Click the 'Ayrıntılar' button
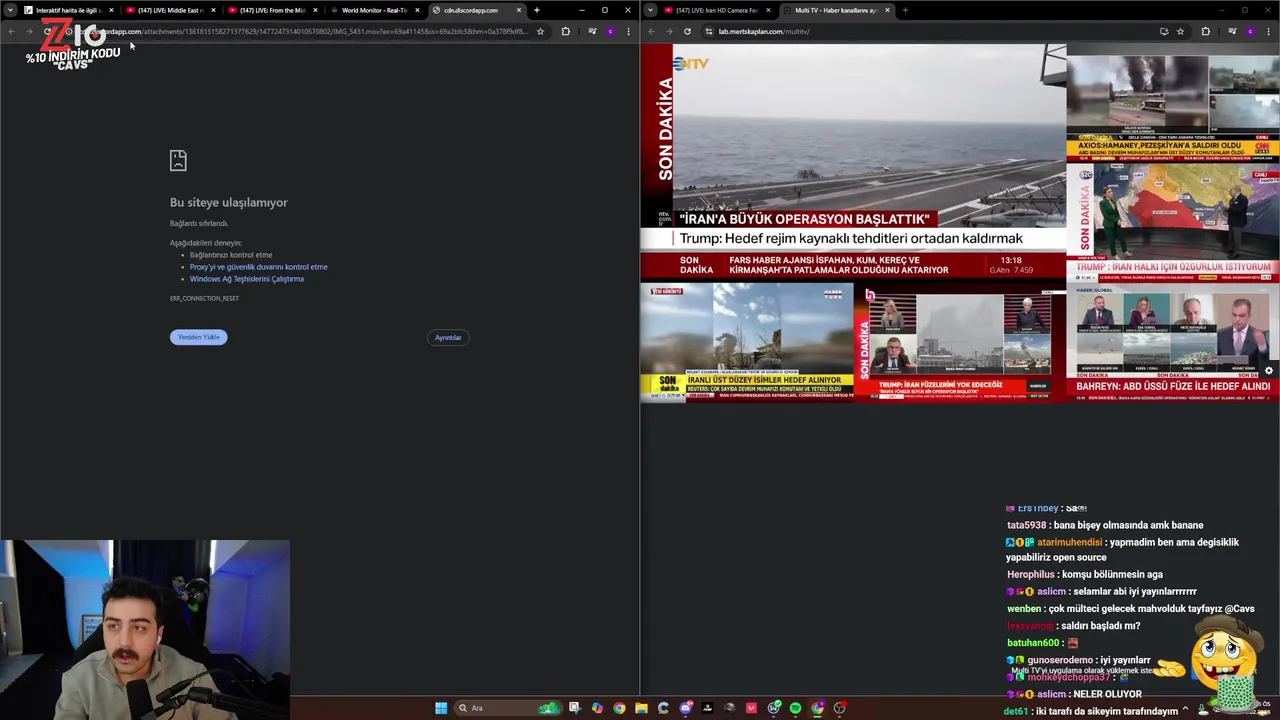 (x=448, y=337)
